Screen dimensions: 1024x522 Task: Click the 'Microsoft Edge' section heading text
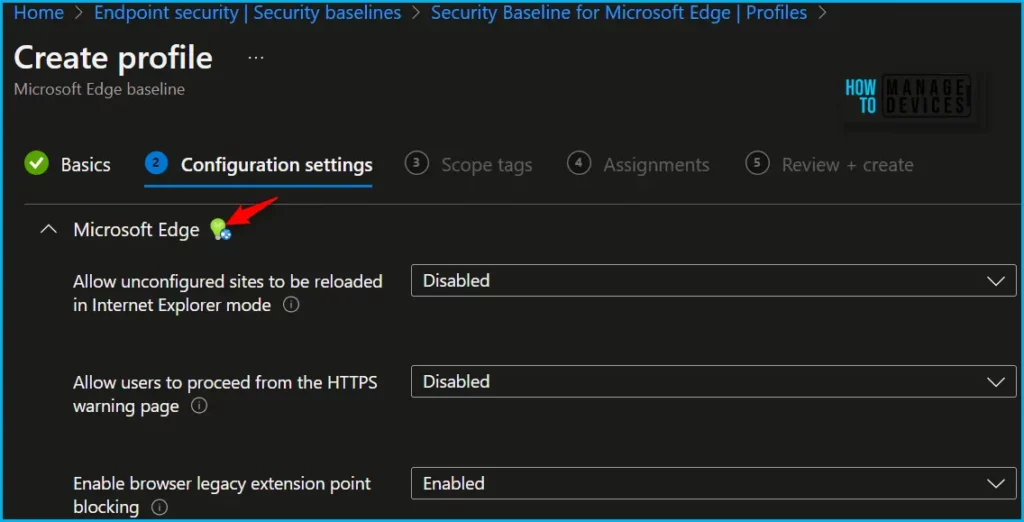(136, 230)
